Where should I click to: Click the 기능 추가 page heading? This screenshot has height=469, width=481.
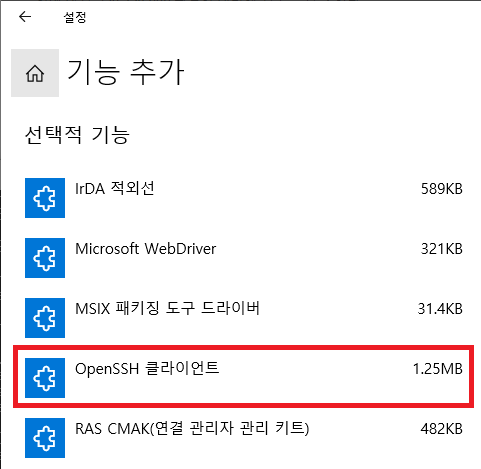(126, 72)
